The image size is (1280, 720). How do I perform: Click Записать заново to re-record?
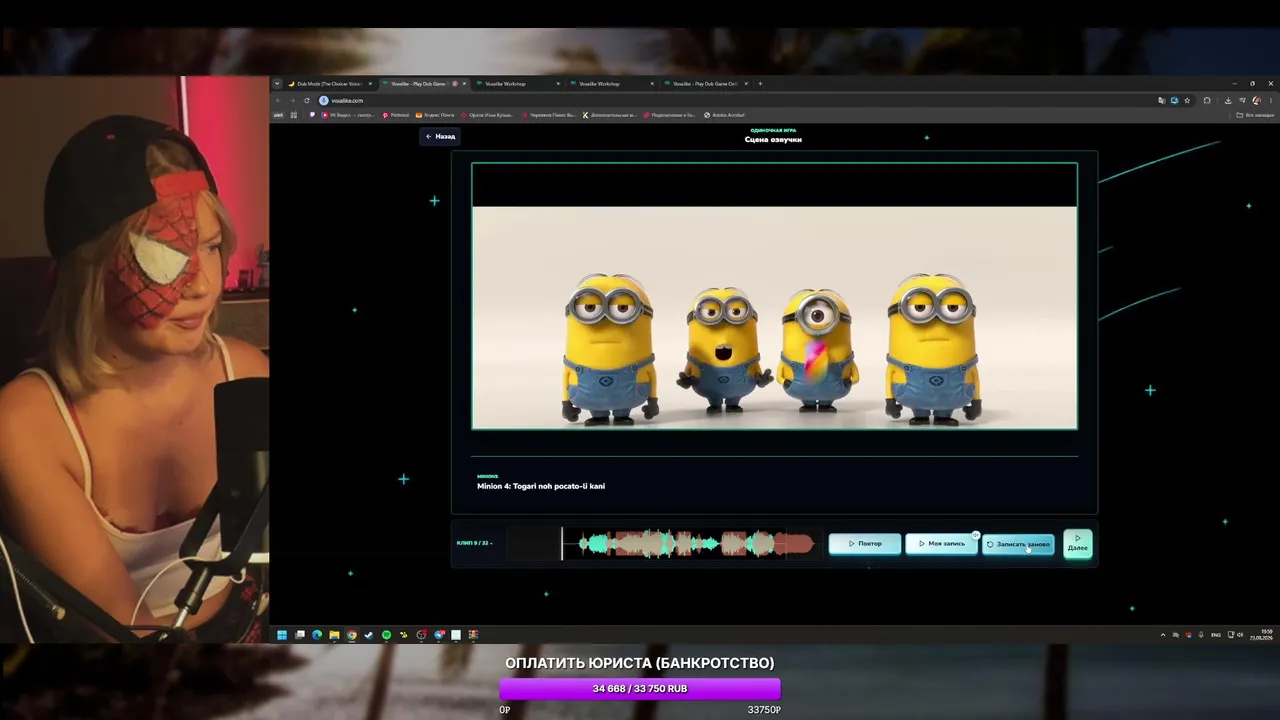point(1018,544)
